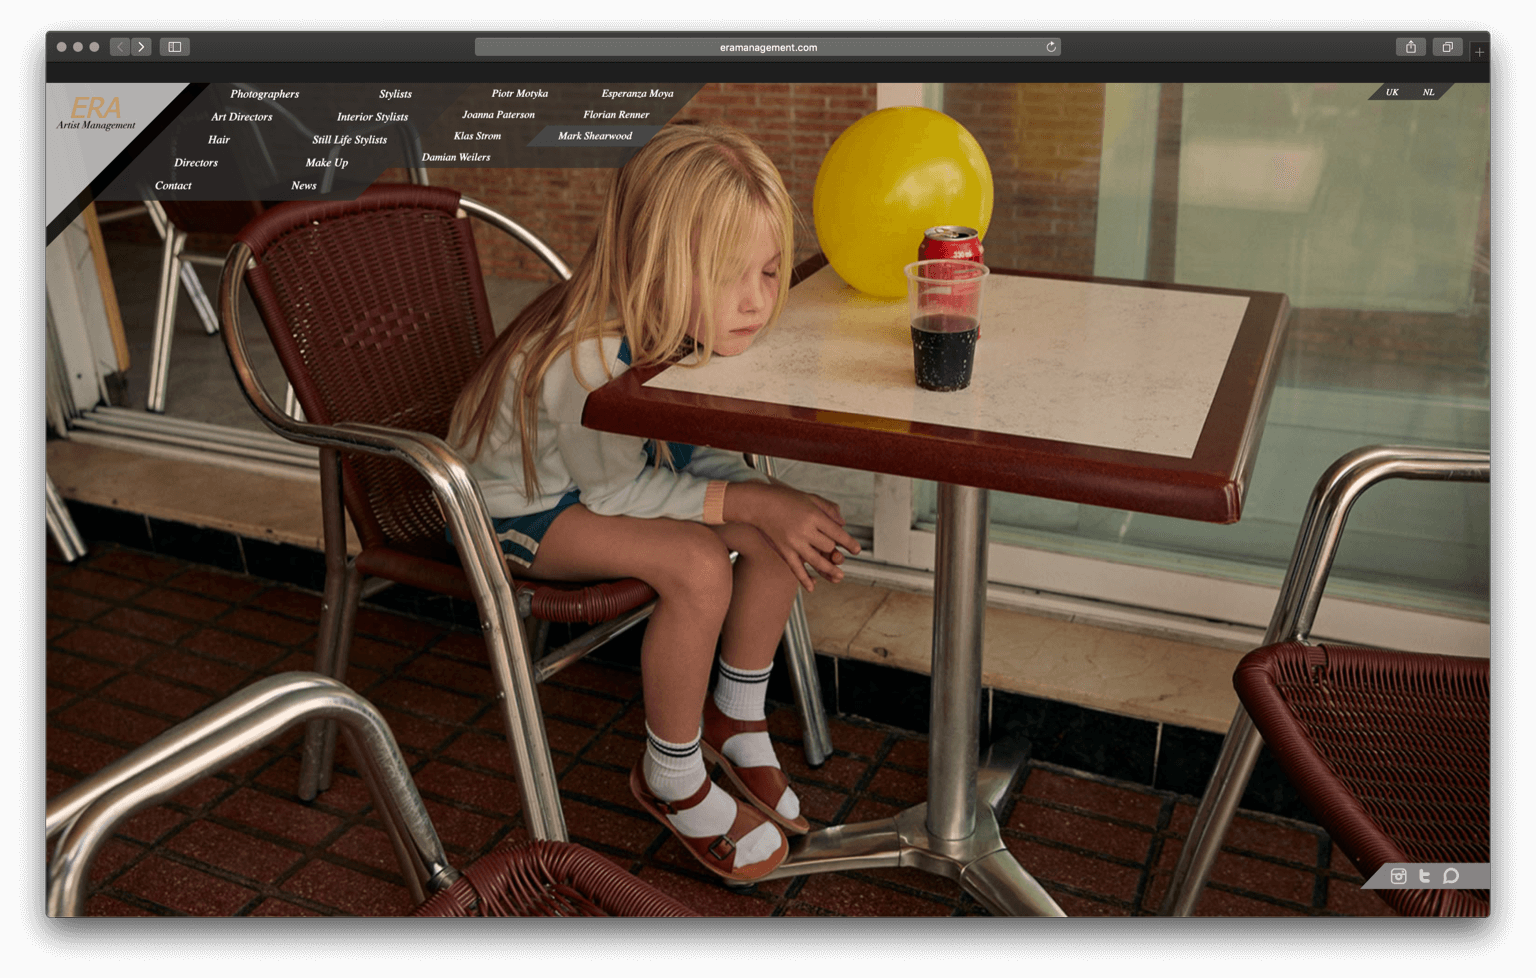Select Stylists in the navigation menu

coord(395,94)
